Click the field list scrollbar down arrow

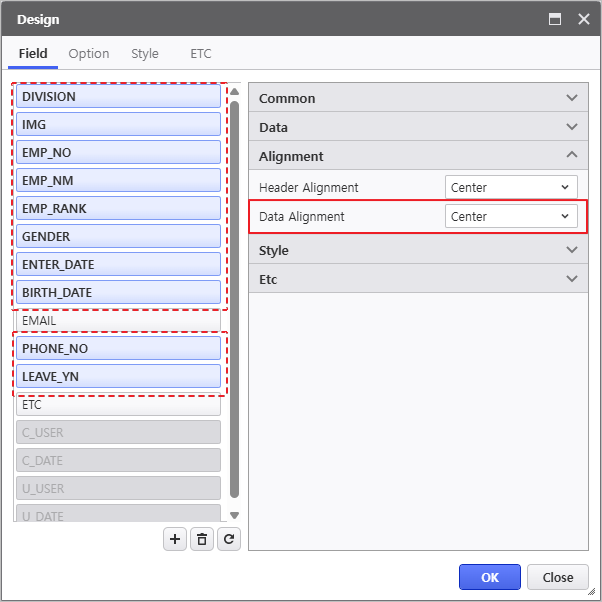point(235,515)
